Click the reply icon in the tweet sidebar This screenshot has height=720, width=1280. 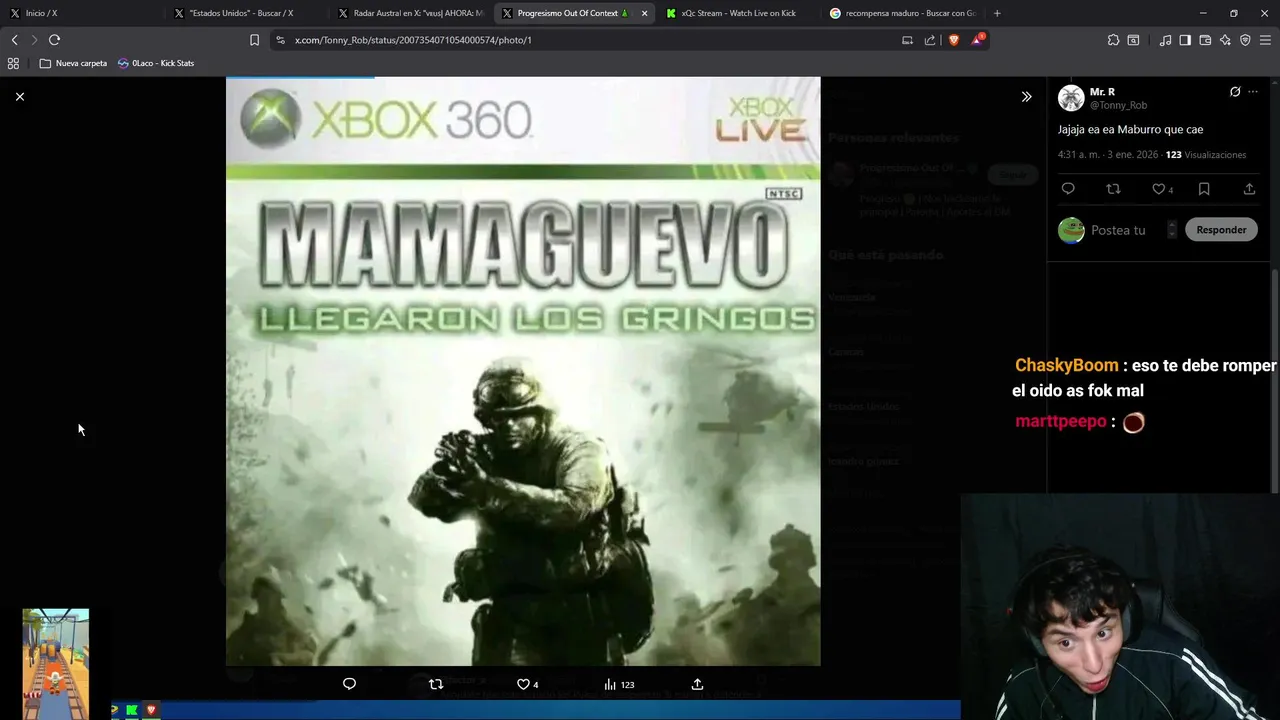[1068, 189]
